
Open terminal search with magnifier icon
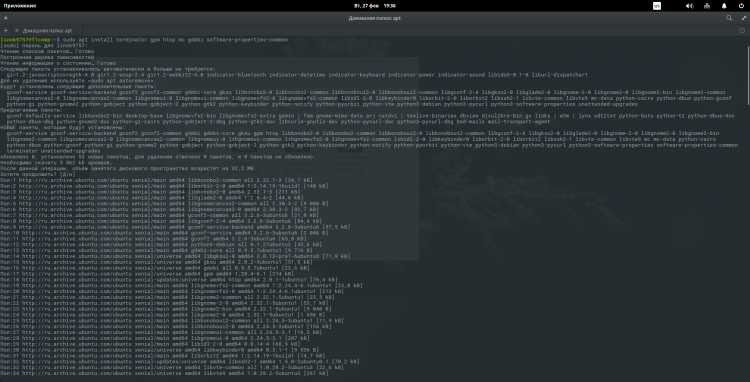(x=729, y=18)
